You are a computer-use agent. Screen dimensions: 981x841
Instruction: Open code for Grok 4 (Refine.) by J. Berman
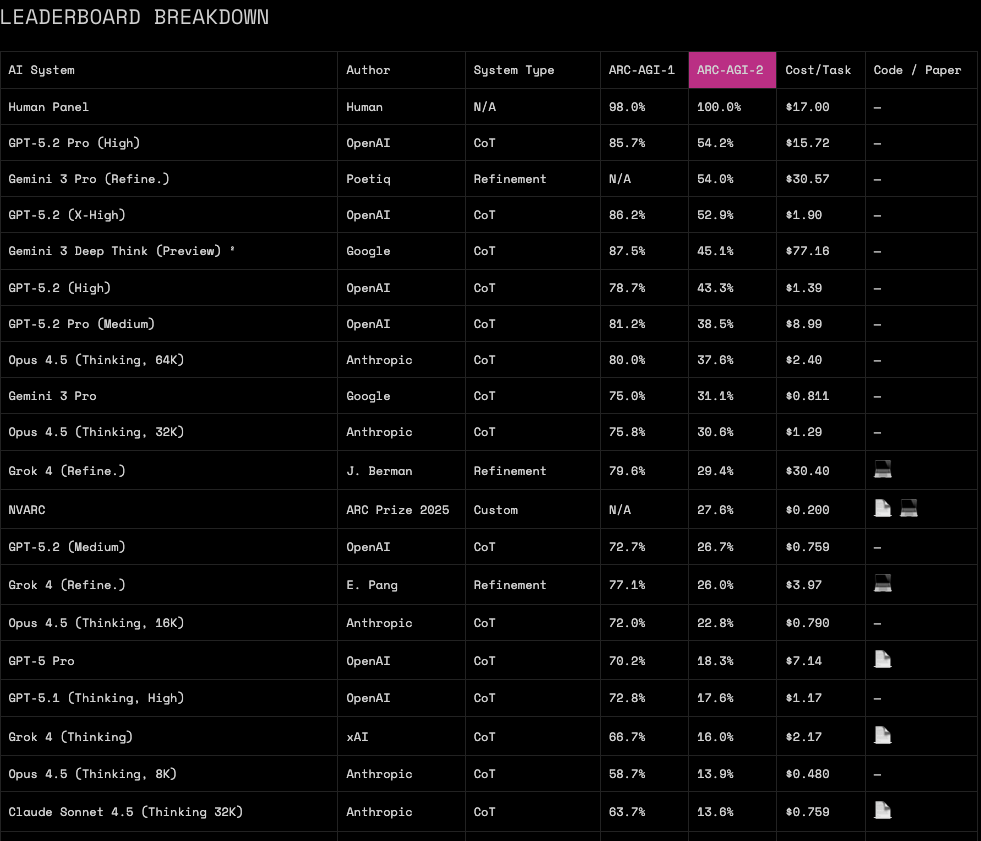882,470
